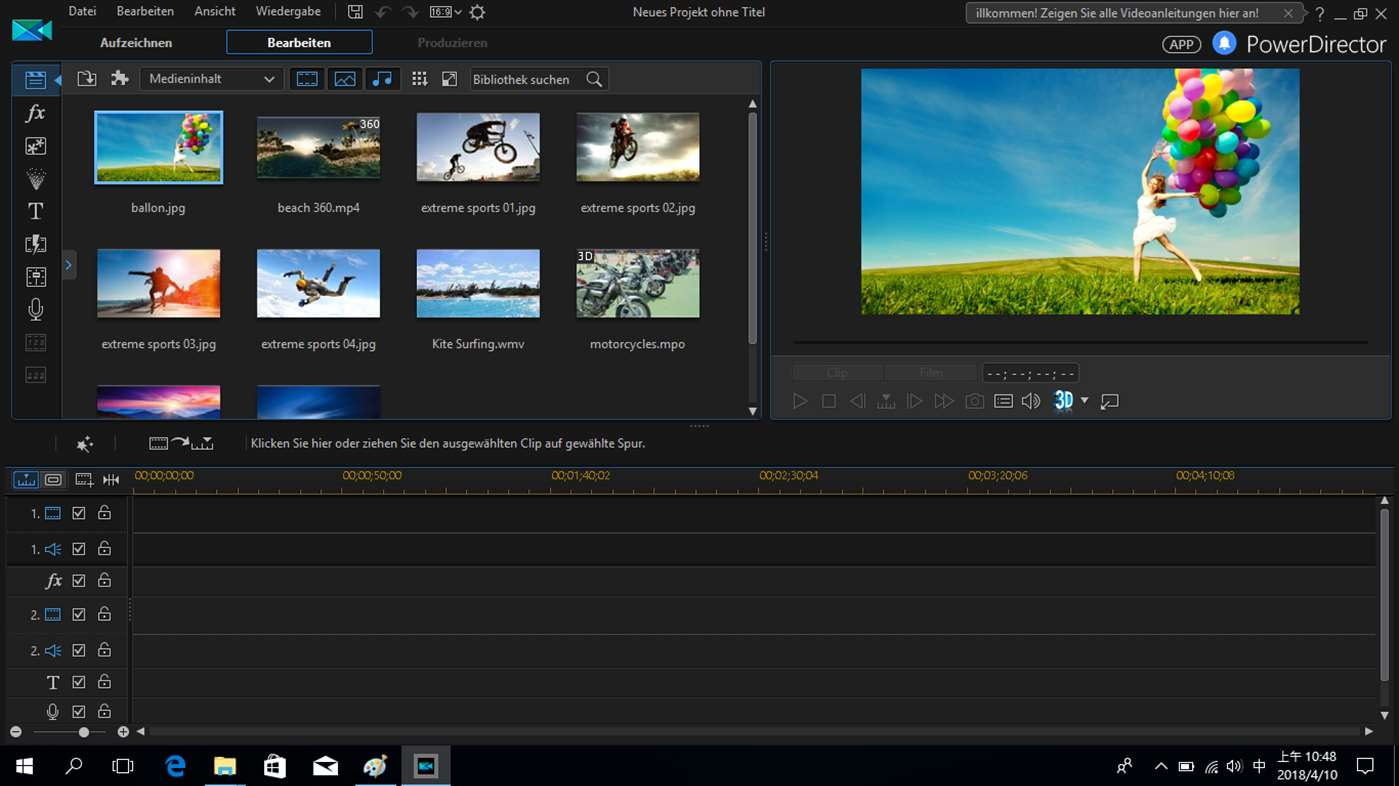Close the welcome tutorial banner
The width and height of the screenshot is (1399, 786).
1289,14
